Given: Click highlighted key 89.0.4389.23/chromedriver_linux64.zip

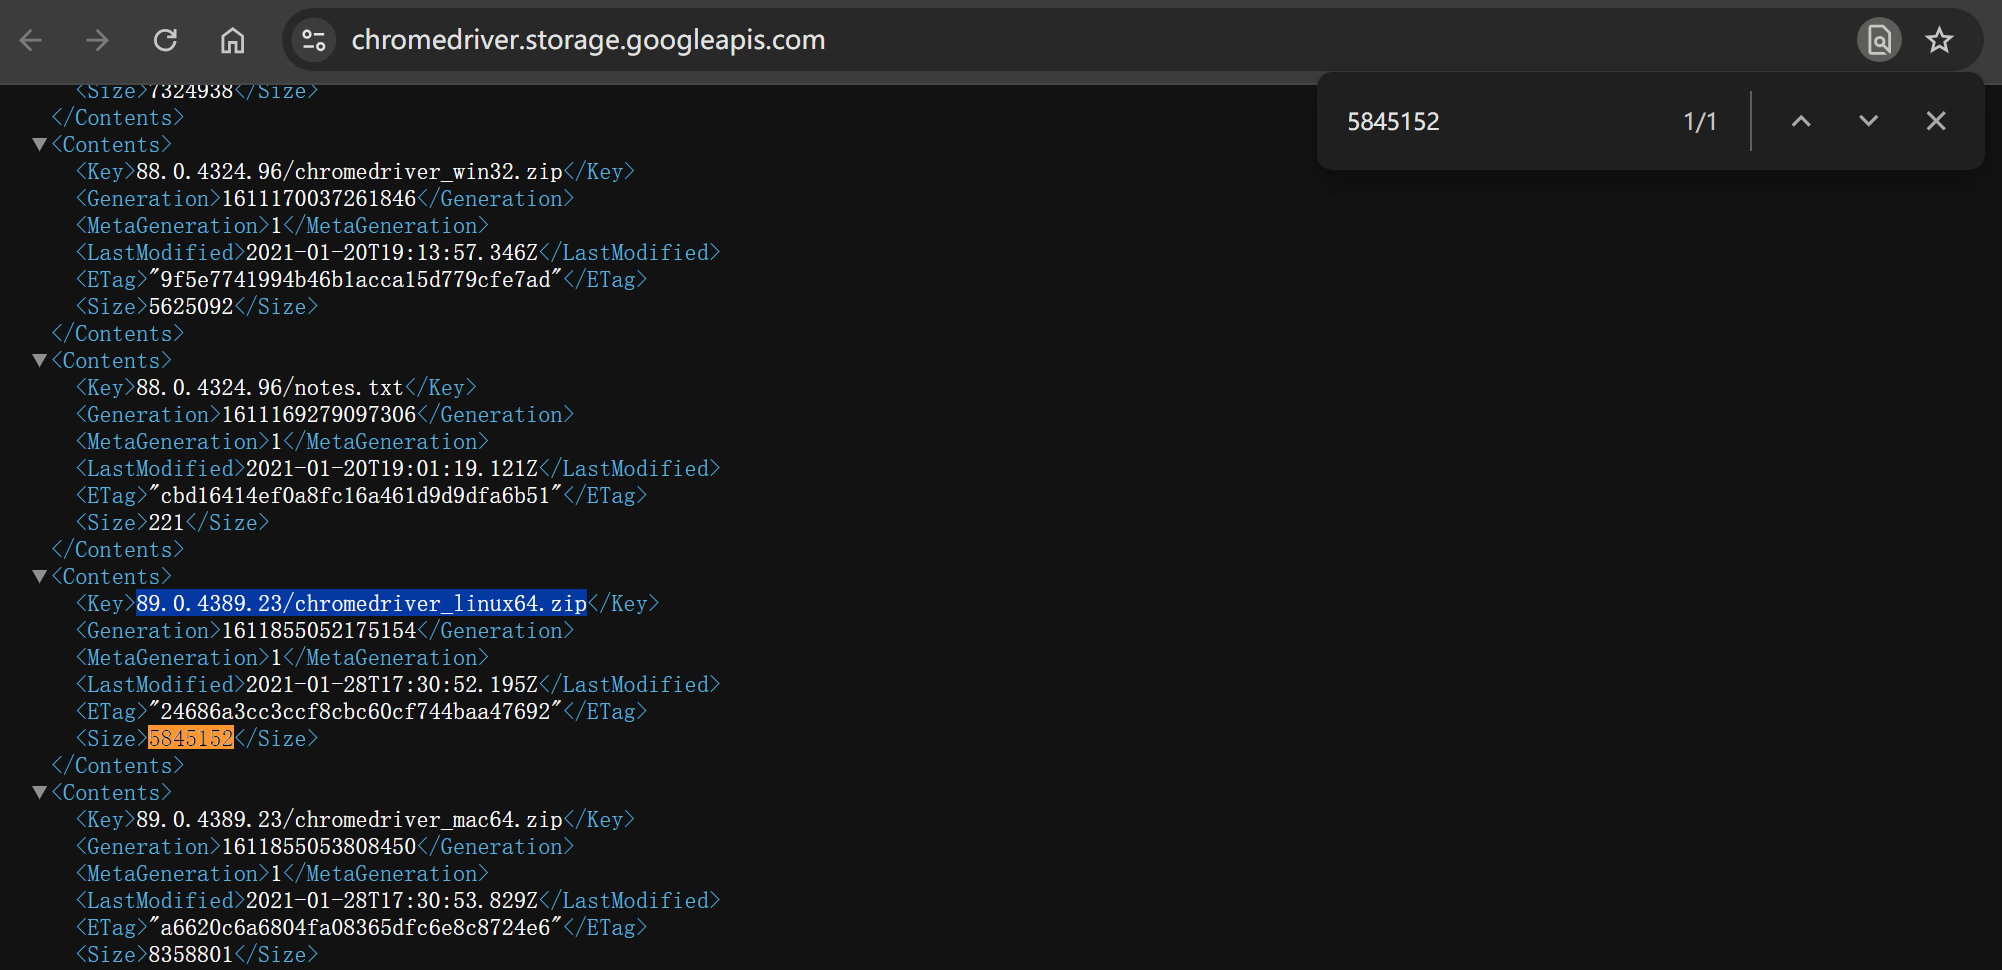Looking at the screenshot, I should (x=361, y=604).
